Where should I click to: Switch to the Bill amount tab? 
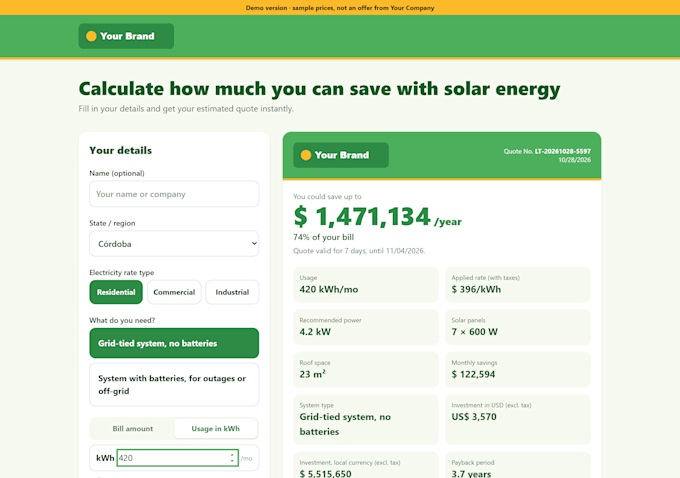click(x=133, y=429)
